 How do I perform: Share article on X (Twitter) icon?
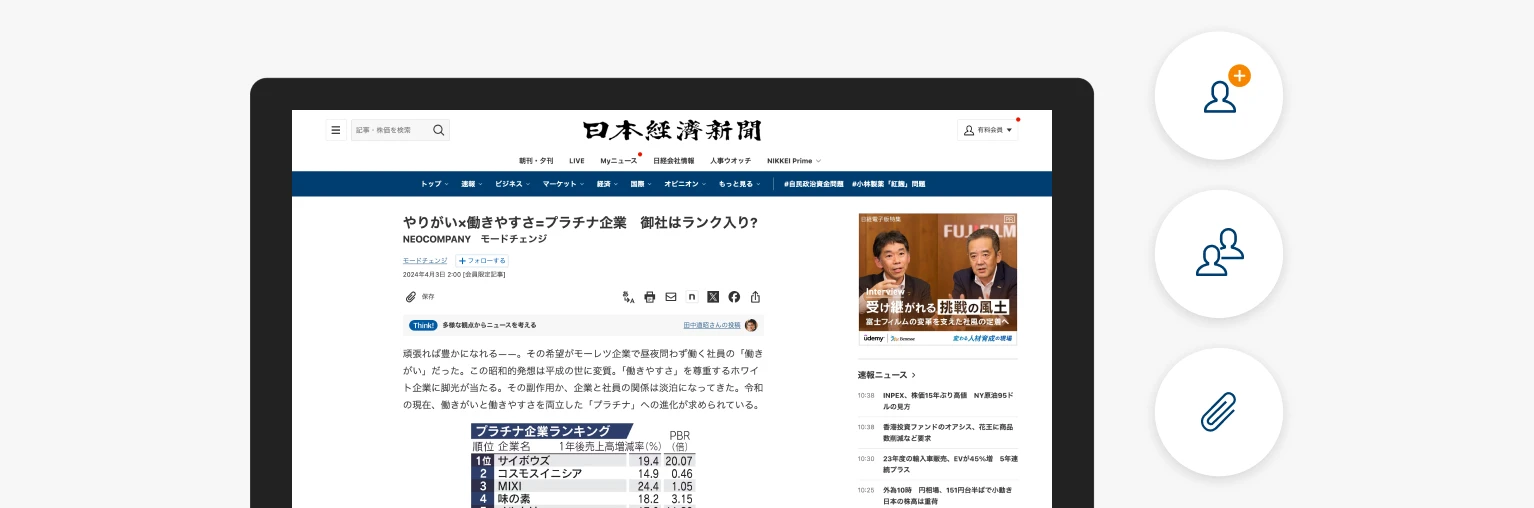tap(713, 297)
